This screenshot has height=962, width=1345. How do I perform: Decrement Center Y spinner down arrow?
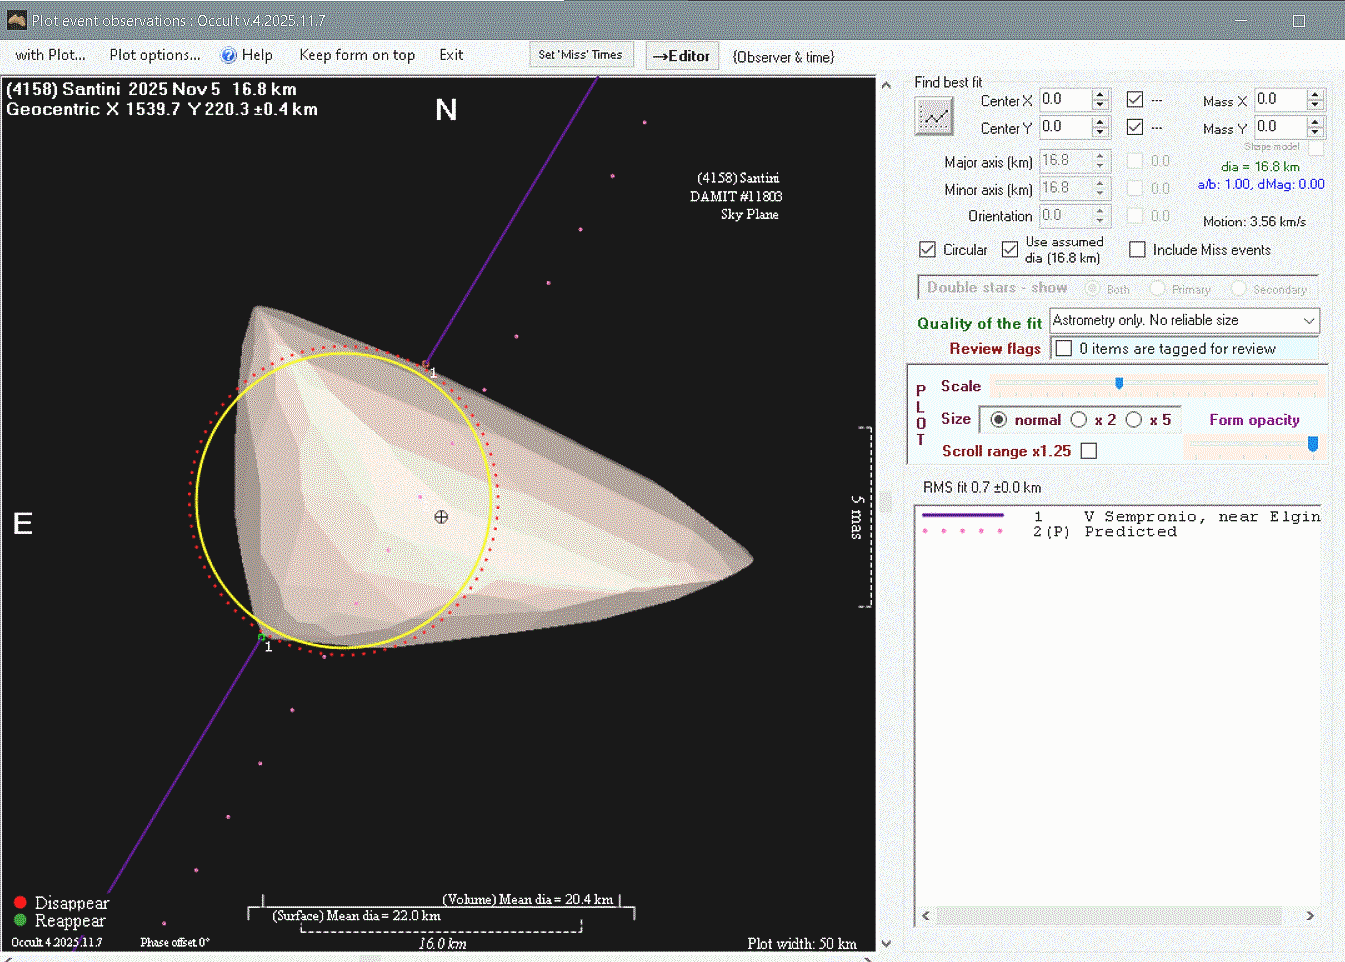(x=1100, y=133)
